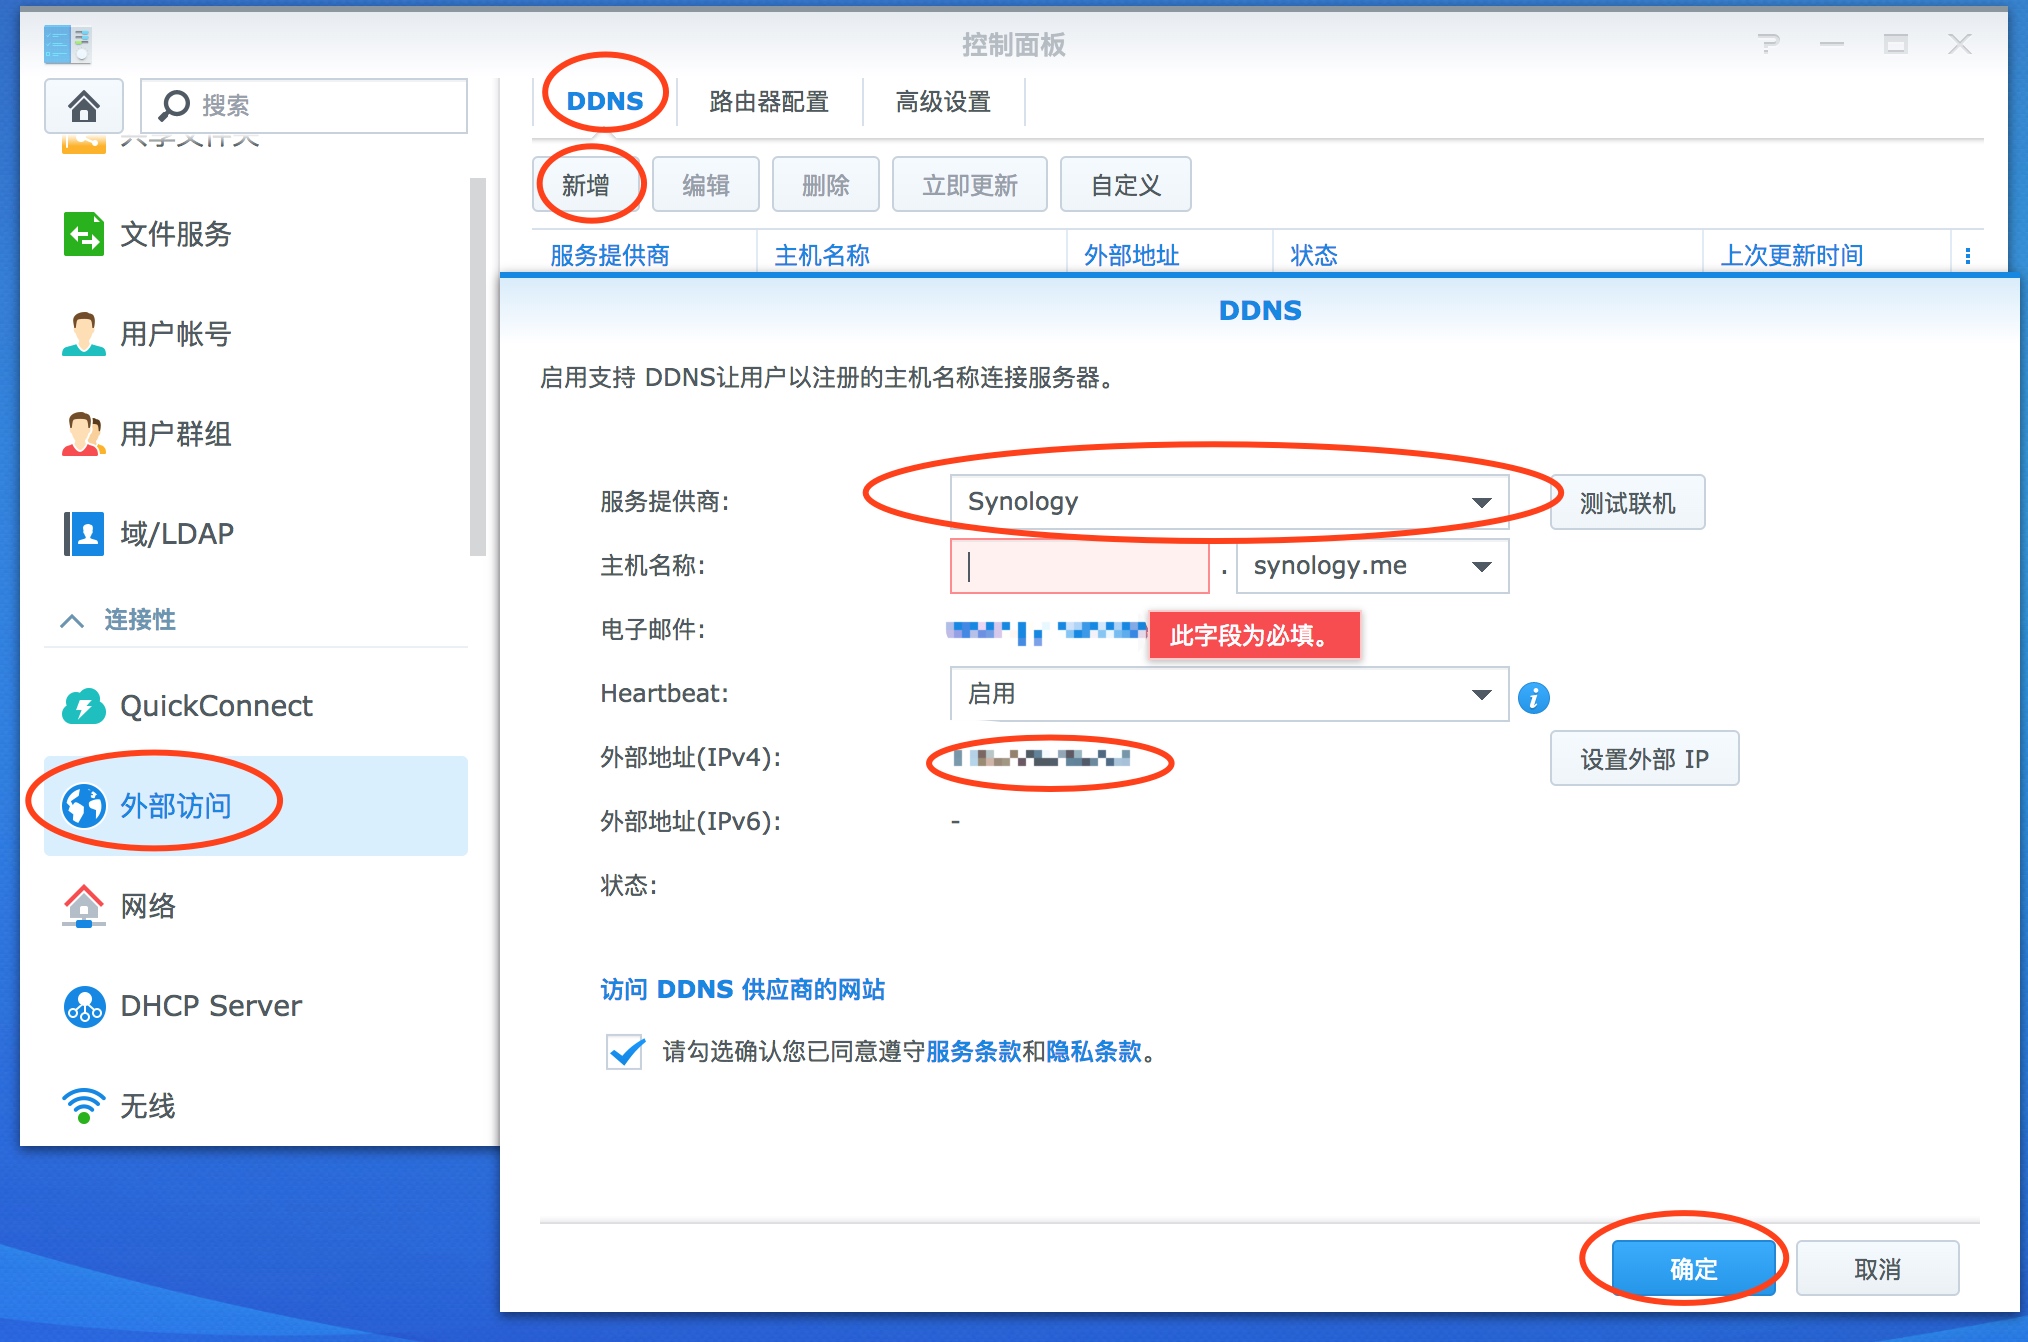Open 文件服务 file services icon
The width and height of the screenshot is (2028, 1342).
coord(83,234)
